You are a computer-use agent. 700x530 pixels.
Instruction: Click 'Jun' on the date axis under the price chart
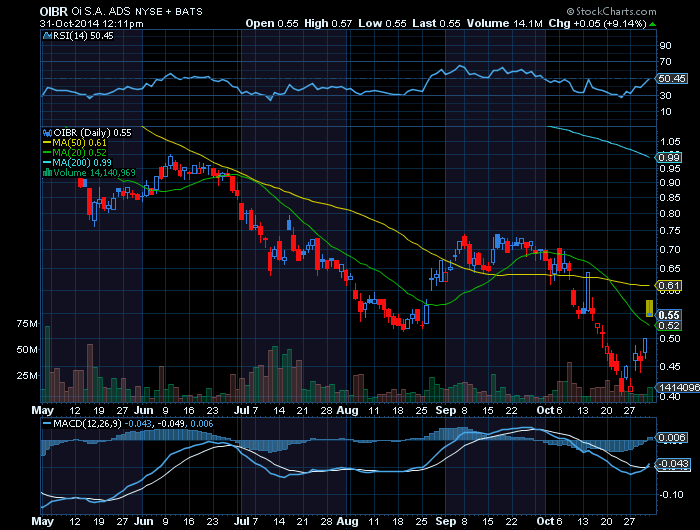pyautogui.click(x=144, y=410)
